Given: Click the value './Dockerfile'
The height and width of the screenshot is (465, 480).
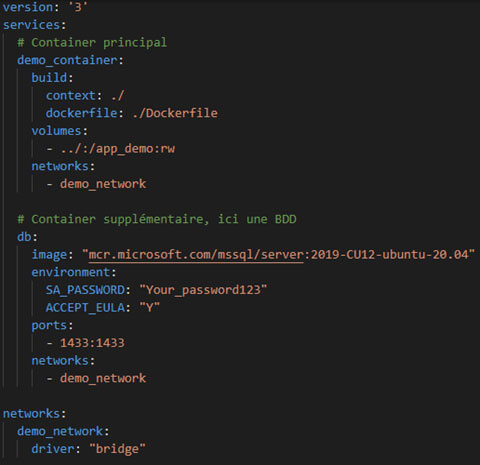Looking at the screenshot, I should pyautogui.click(x=175, y=113).
